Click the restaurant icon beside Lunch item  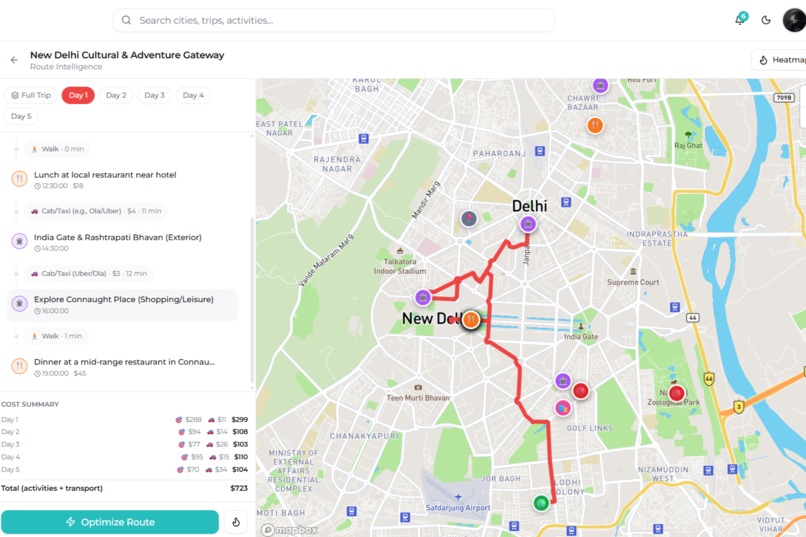click(x=20, y=179)
